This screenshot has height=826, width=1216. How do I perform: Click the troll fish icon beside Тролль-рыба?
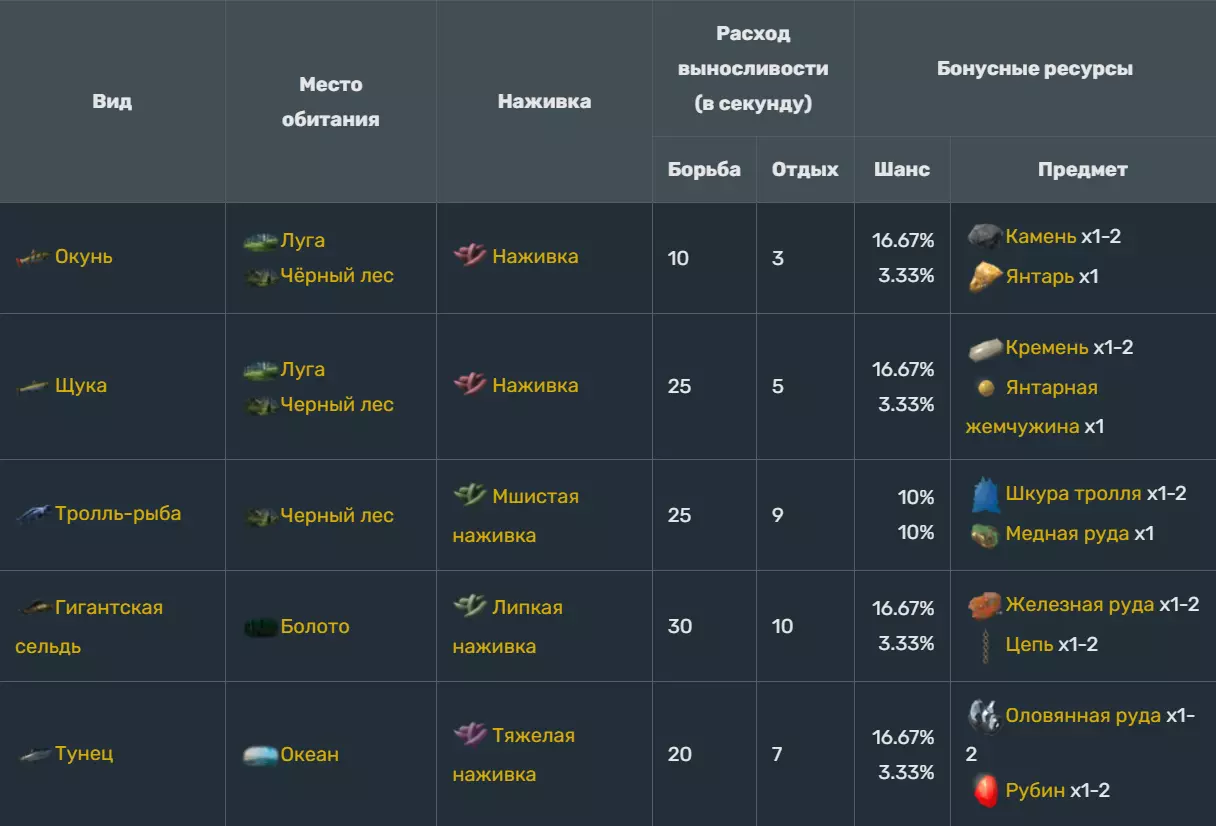32,514
